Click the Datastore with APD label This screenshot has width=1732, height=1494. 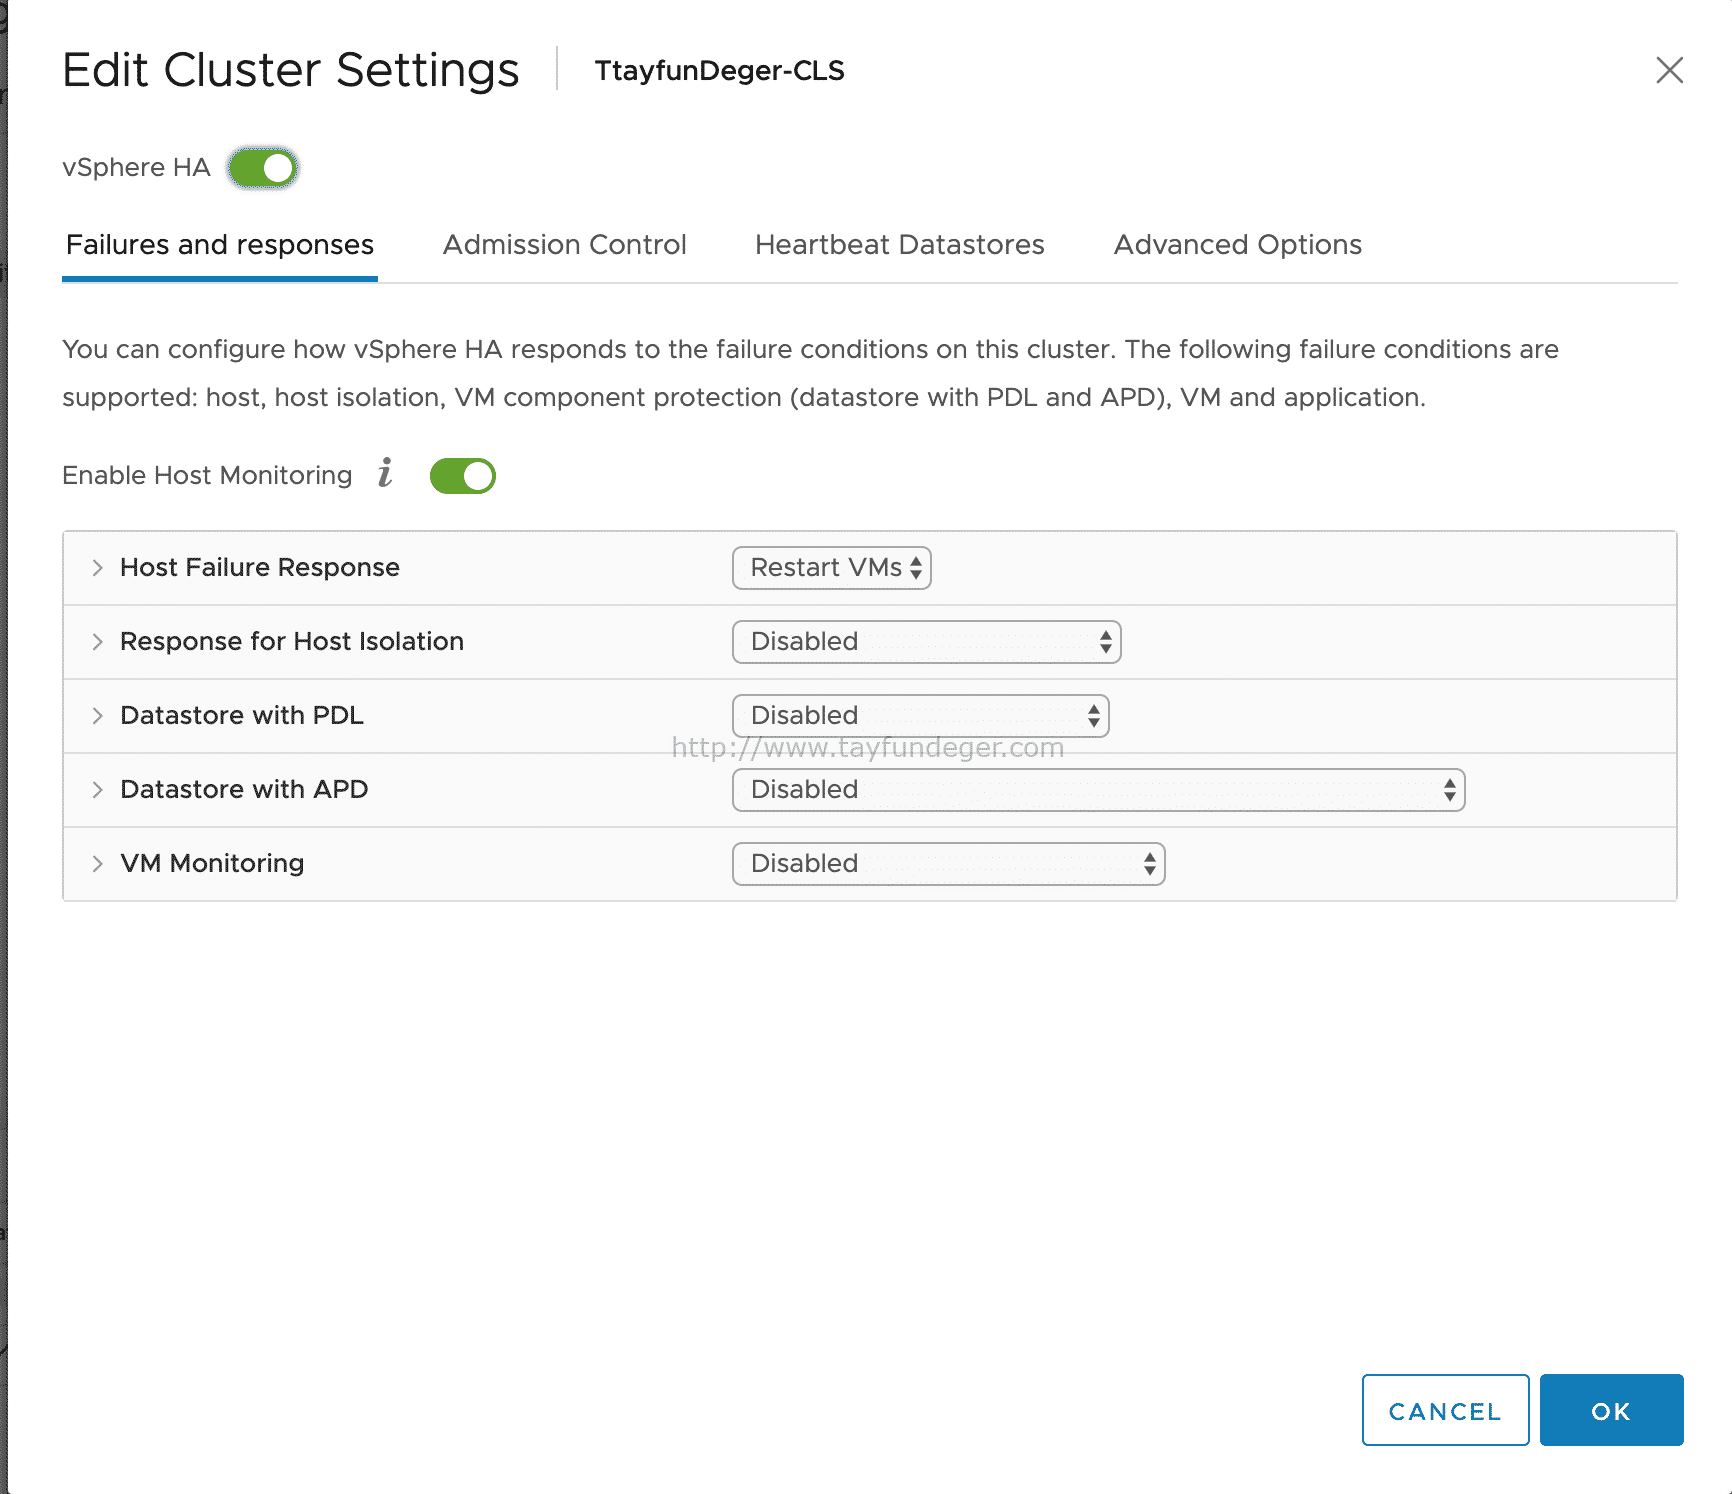[x=244, y=790]
